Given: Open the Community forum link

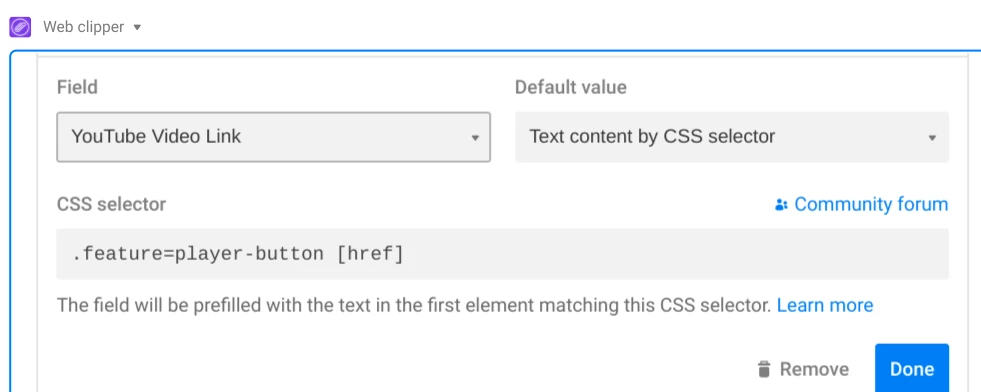Looking at the screenshot, I should pyautogui.click(x=871, y=204).
